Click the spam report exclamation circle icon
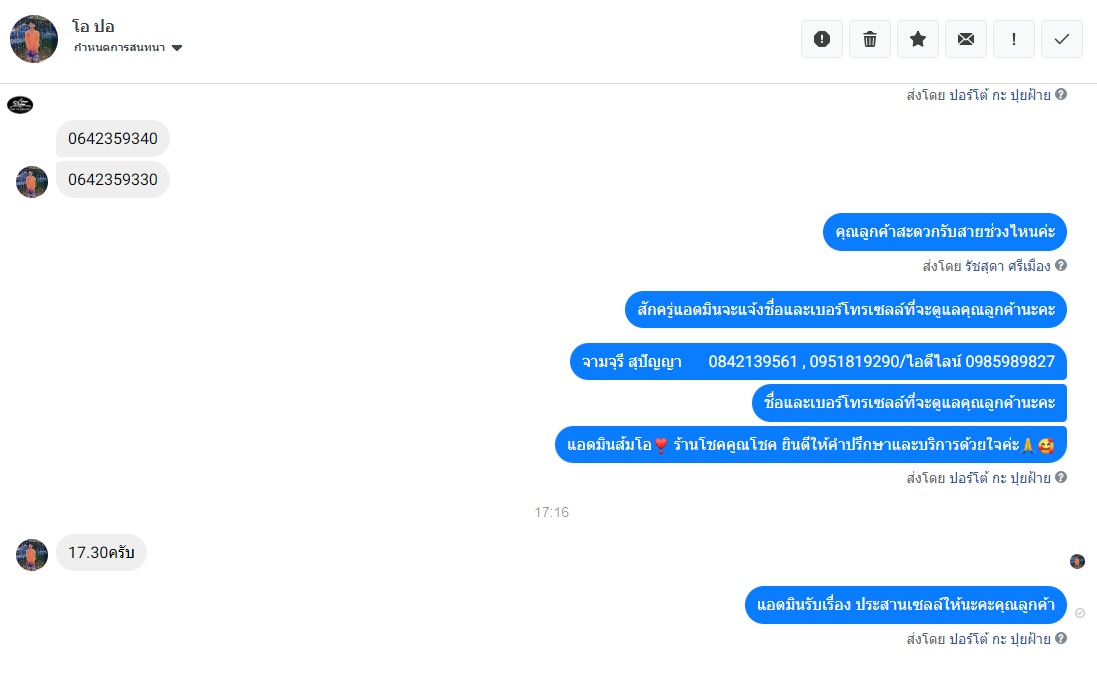 coord(821,39)
